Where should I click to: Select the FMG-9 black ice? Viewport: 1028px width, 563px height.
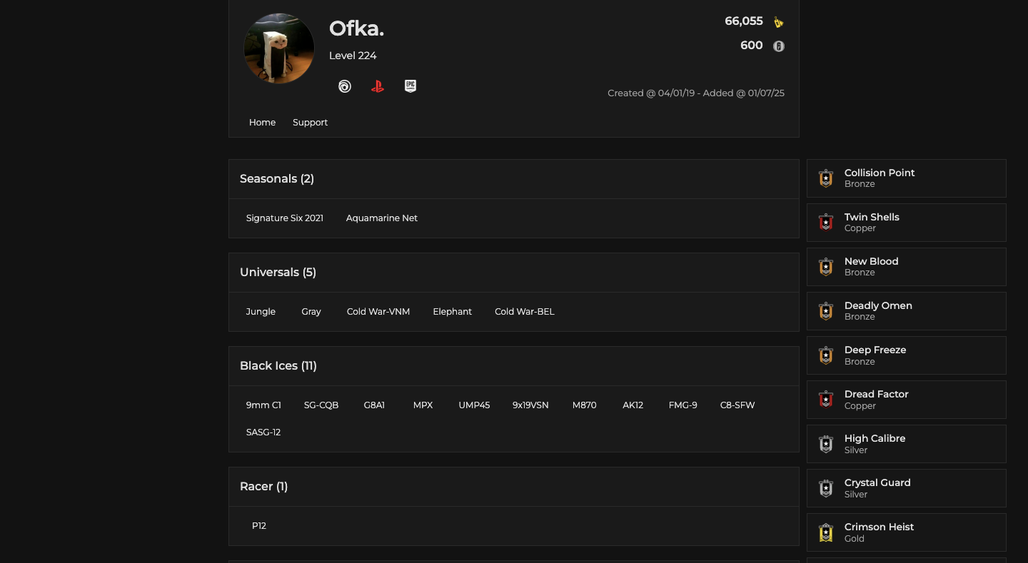(682, 405)
